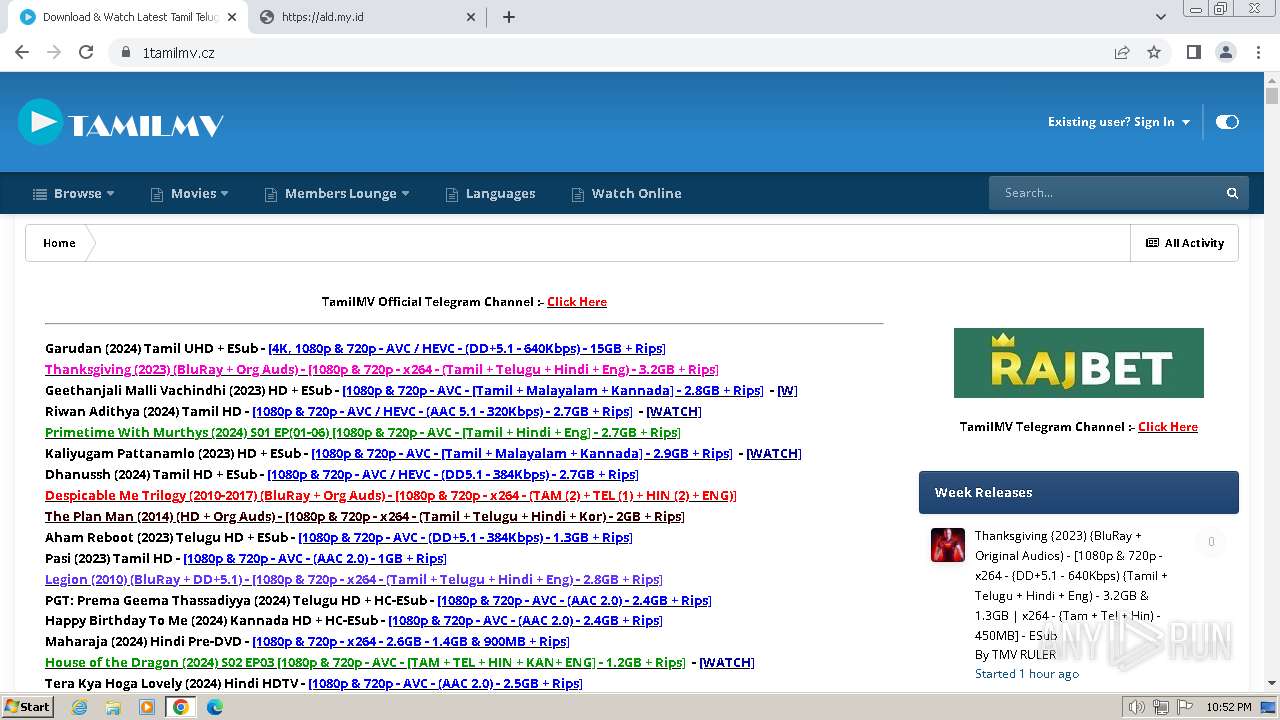This screenshot has height=720, width=1280.
Task: Bookmark this page with star icon
Action: [x=1154, y=52]
